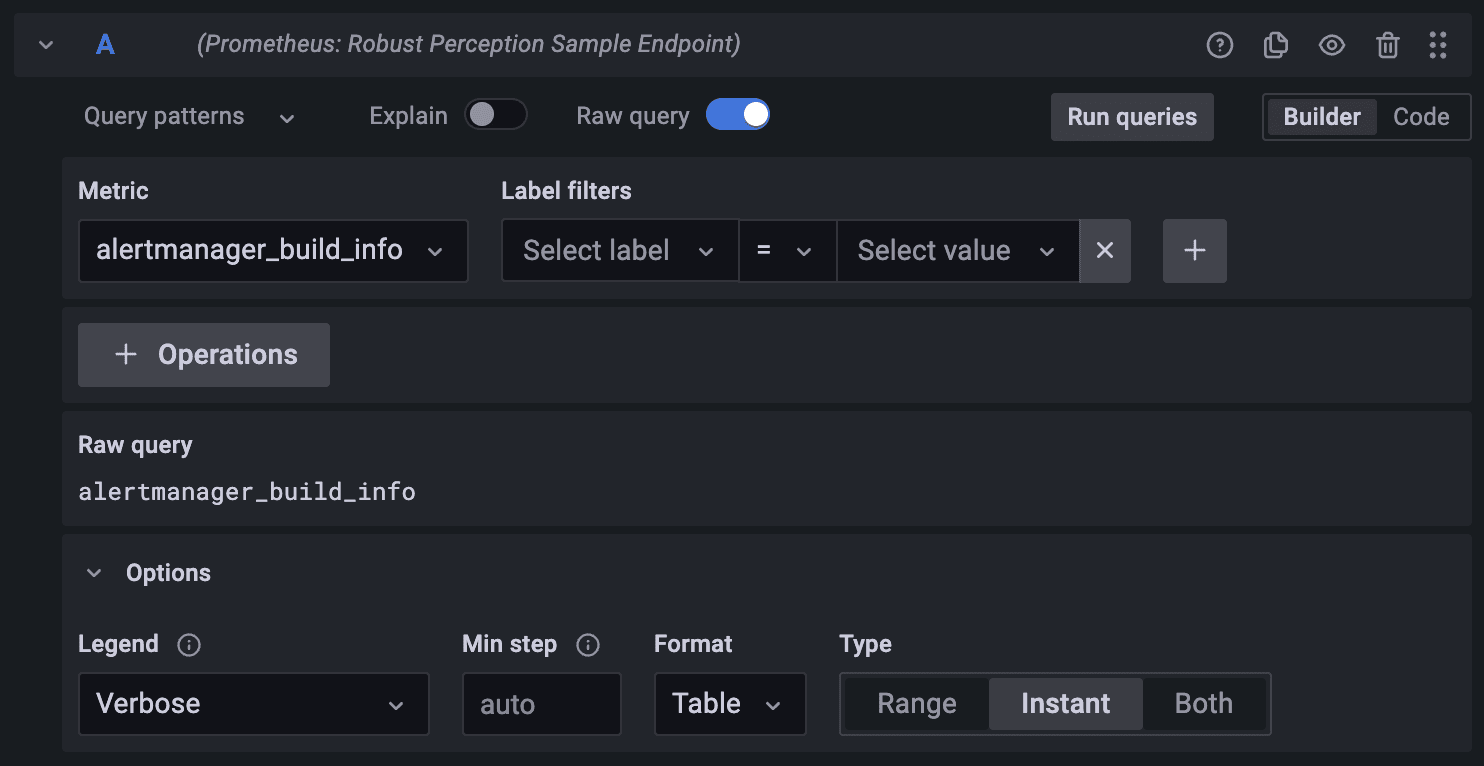Open the query help icon
Viewport: 1484px width, 766px height.
tap(1220, 45)
